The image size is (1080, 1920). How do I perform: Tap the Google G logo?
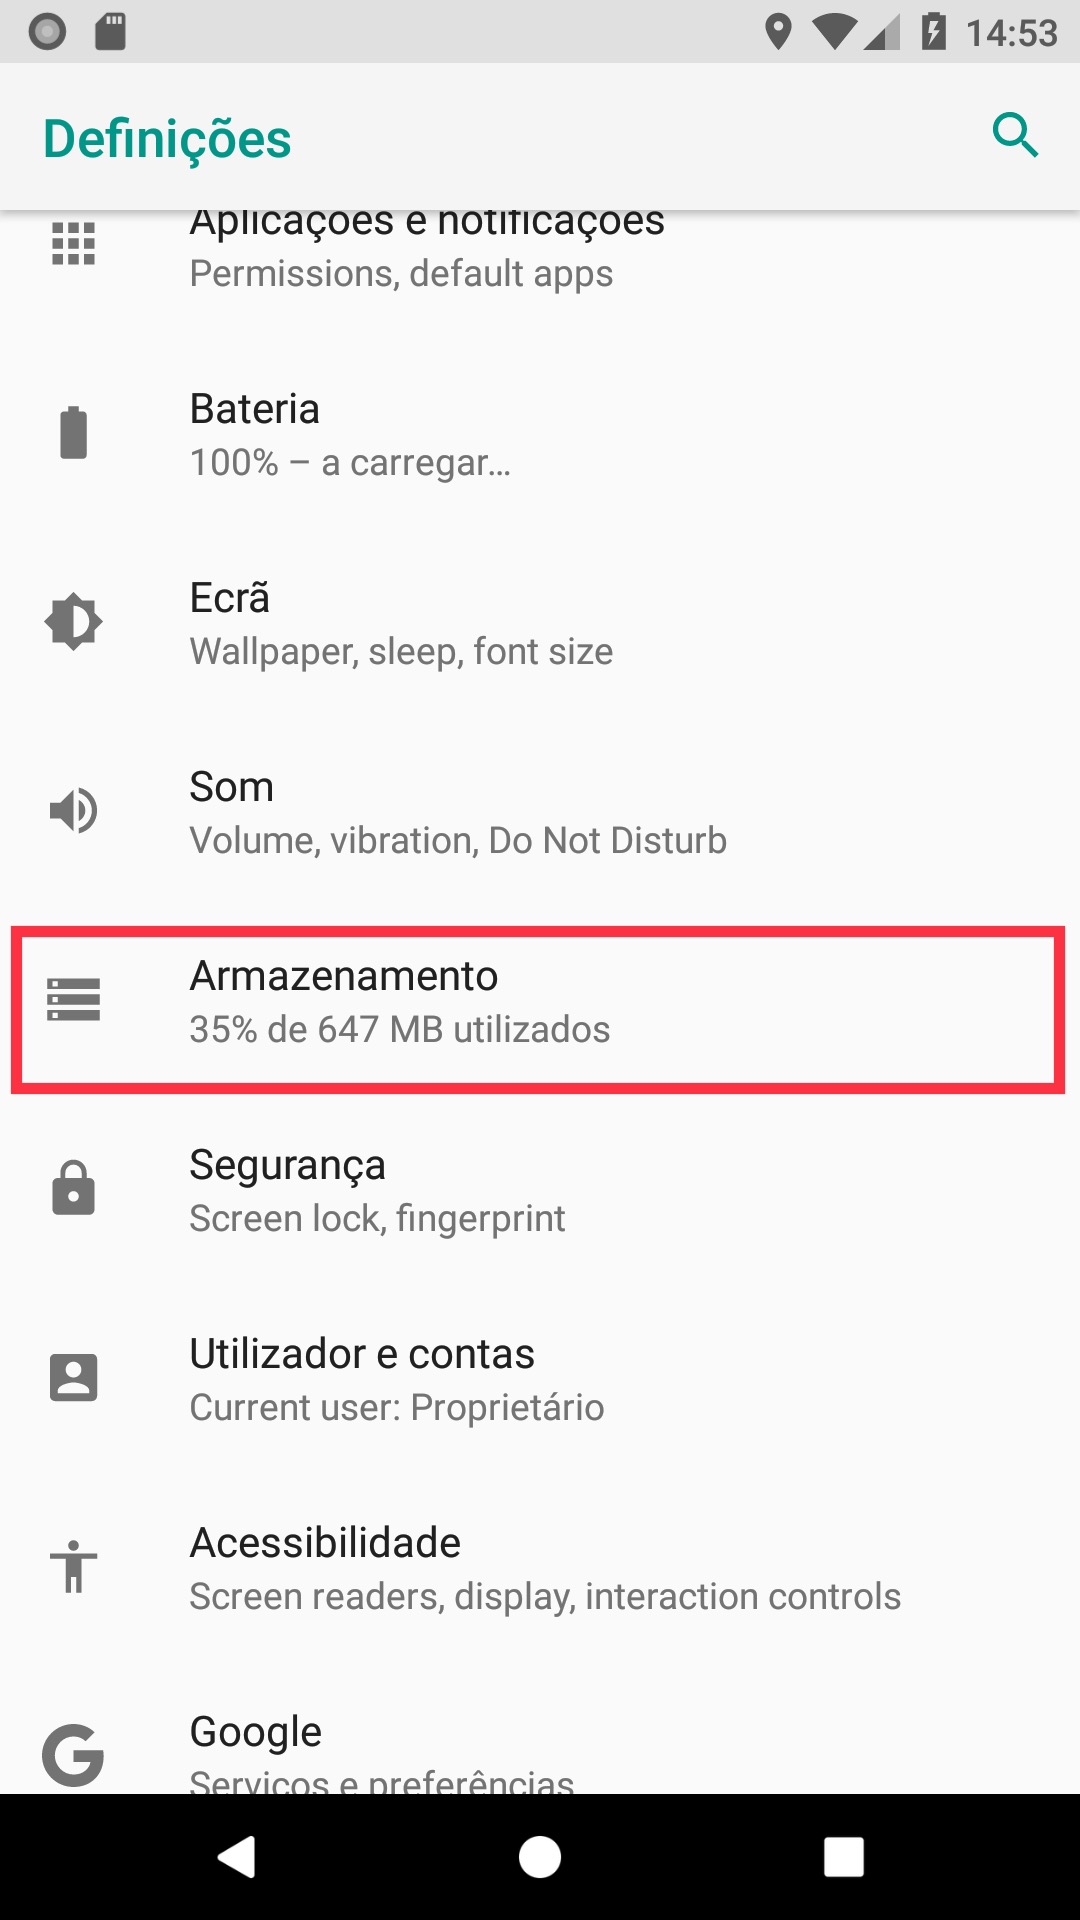73,1755
